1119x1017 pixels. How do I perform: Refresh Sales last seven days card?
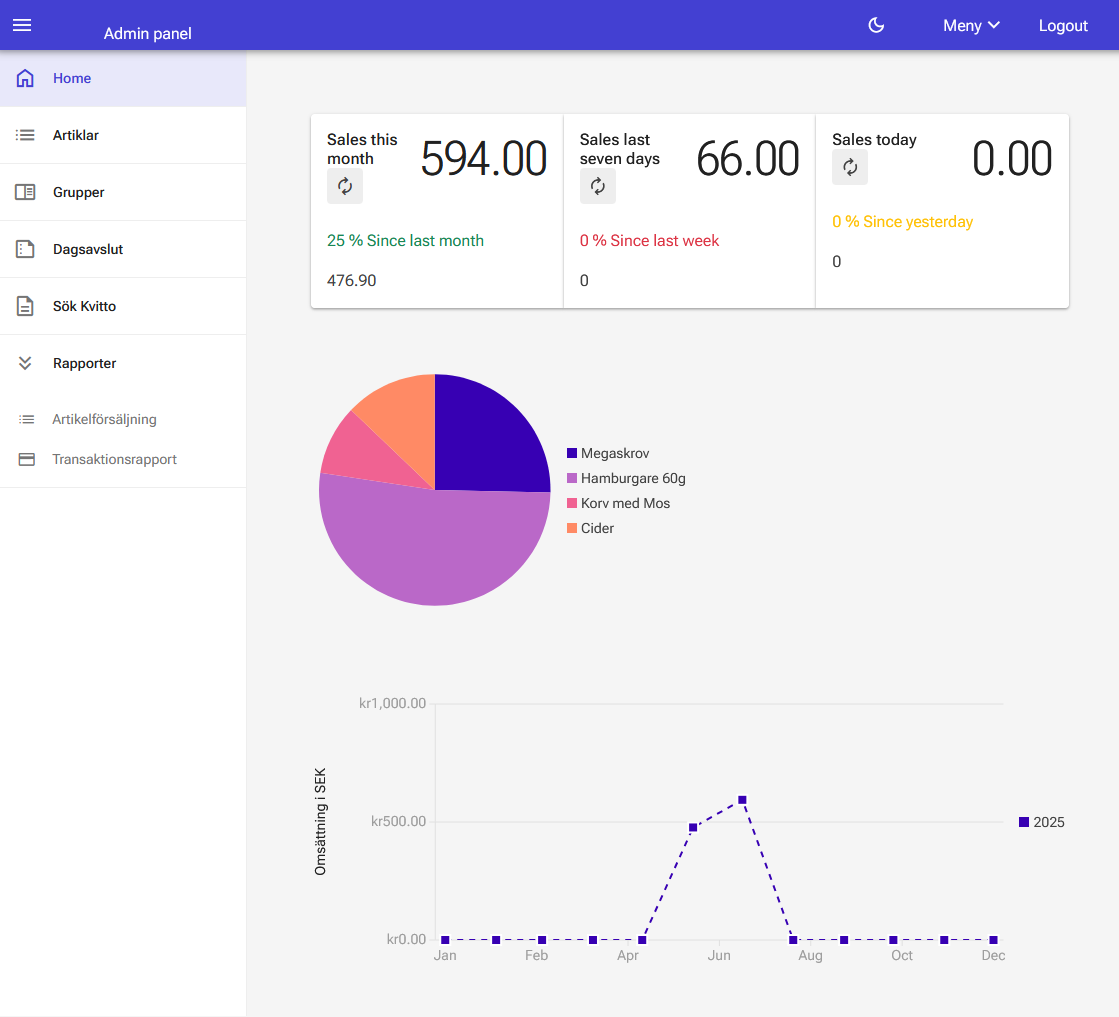[x=598, y=186]
